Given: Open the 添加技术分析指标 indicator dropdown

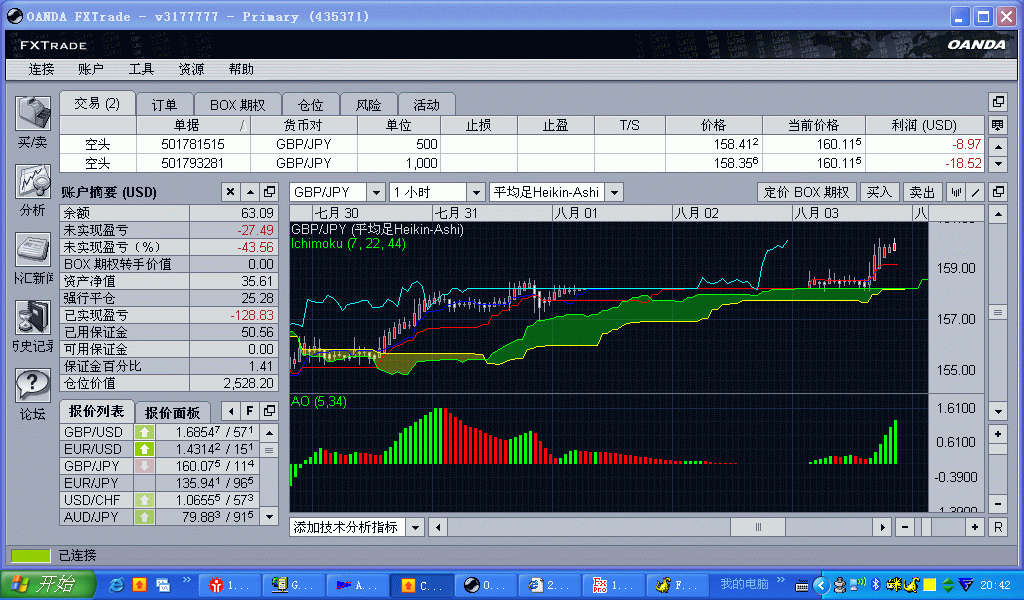Looking at the screenshot, I should click(x=415, y=528).
